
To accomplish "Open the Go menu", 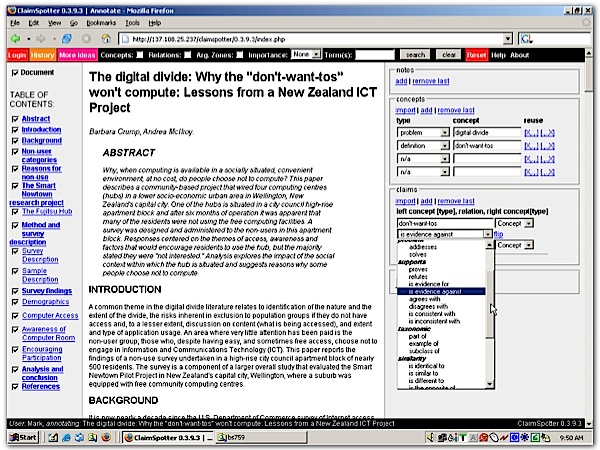I will click(x=73, y=23).
